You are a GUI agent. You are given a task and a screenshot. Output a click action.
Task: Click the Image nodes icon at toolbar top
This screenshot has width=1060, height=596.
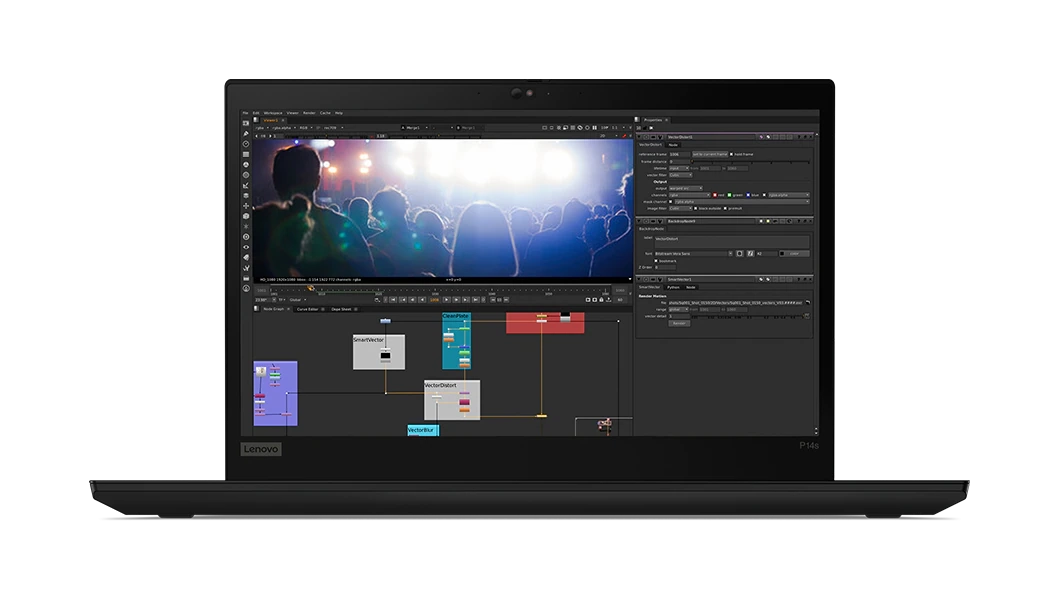(246, 123)
